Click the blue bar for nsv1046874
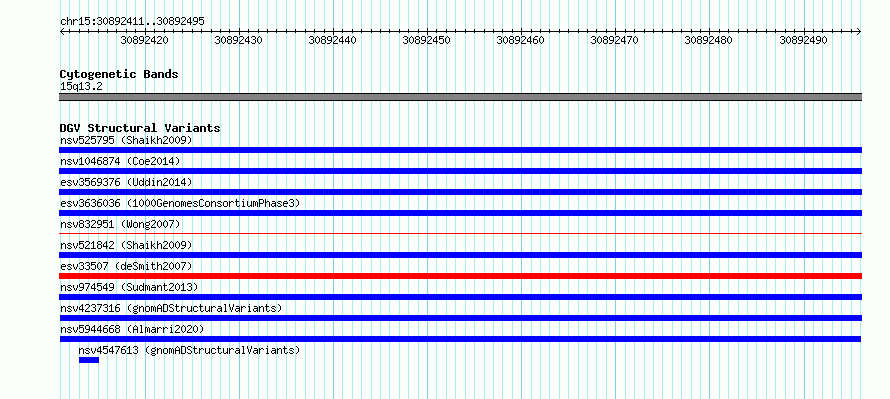The image size is (890, 399). [x=460, y=171]
